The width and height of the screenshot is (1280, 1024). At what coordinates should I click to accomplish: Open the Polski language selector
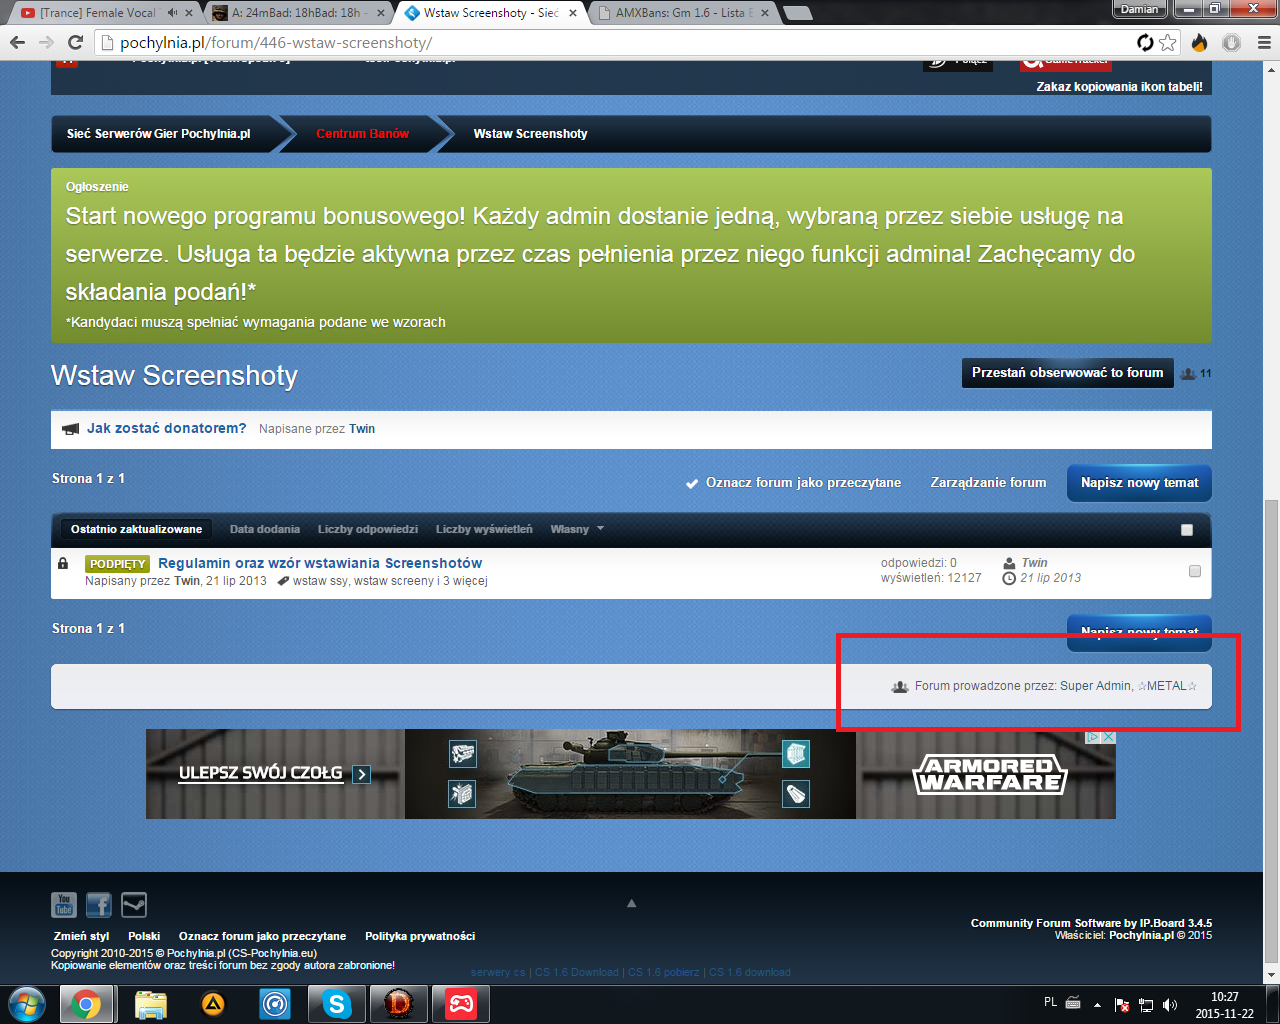[144, 936]
